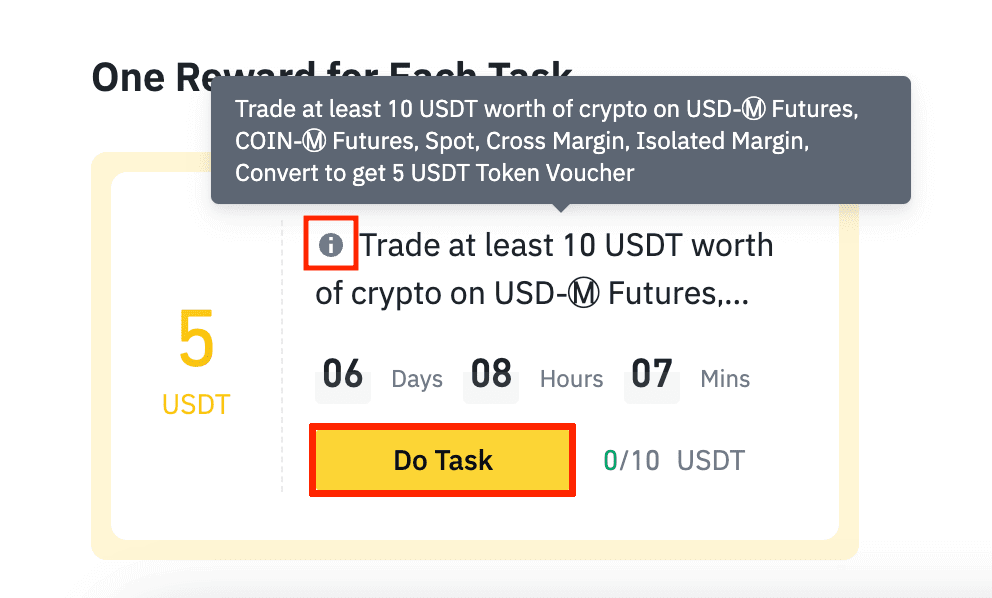Click the Mins countdown label
The height and width of the screenshot is (598, 992).
pos(725,379)
